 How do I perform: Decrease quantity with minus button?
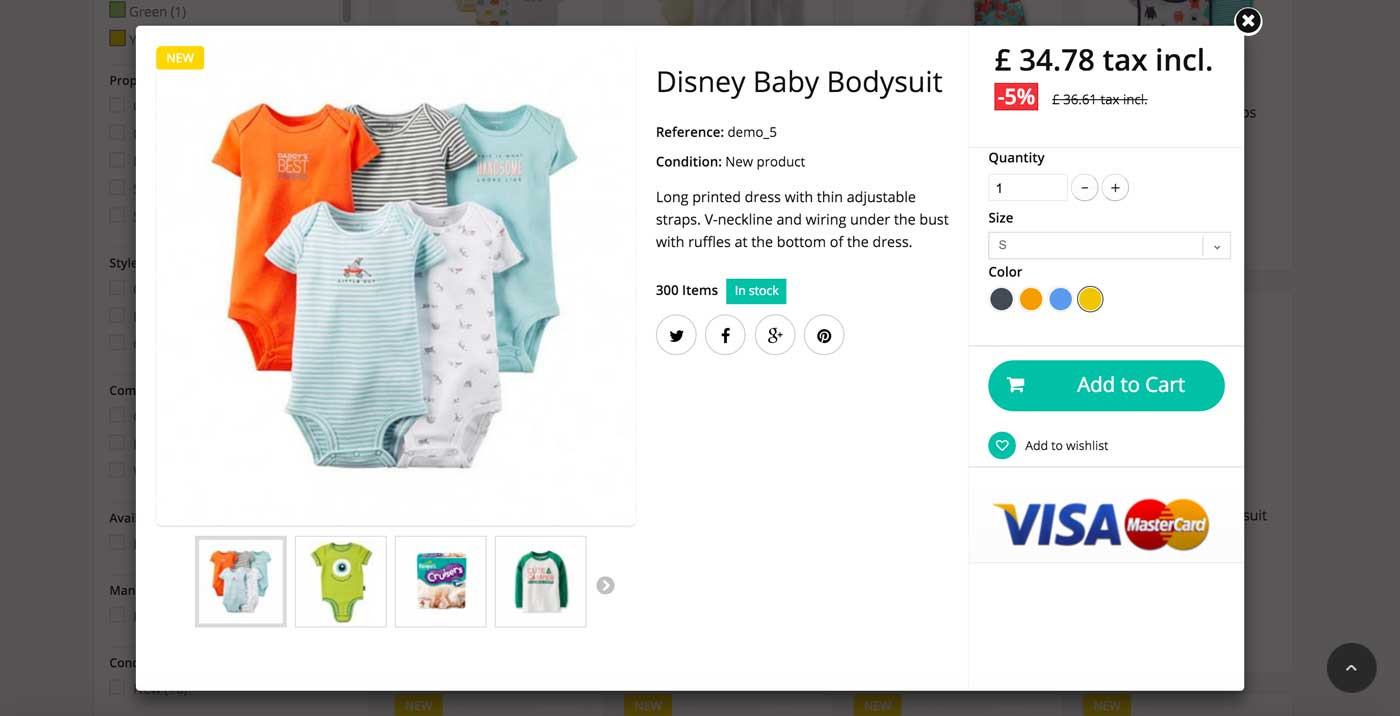[1084, 188]
